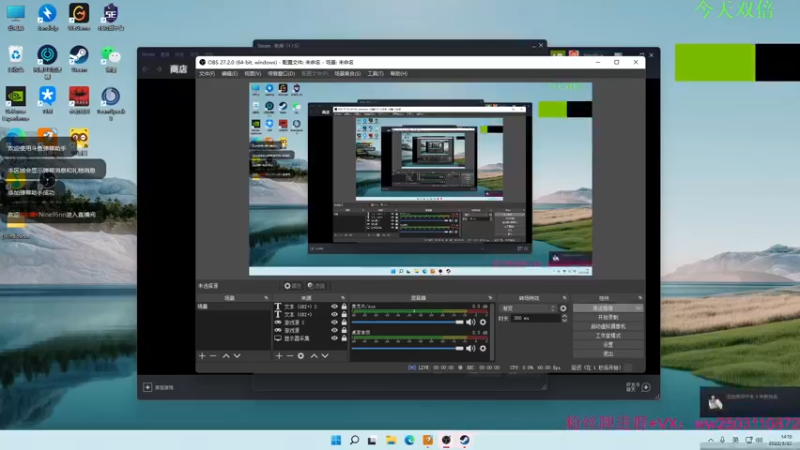Screen dimensions: 800x450
Task: Click 退出 to exit OBS
Action: [x=608, y=354]
